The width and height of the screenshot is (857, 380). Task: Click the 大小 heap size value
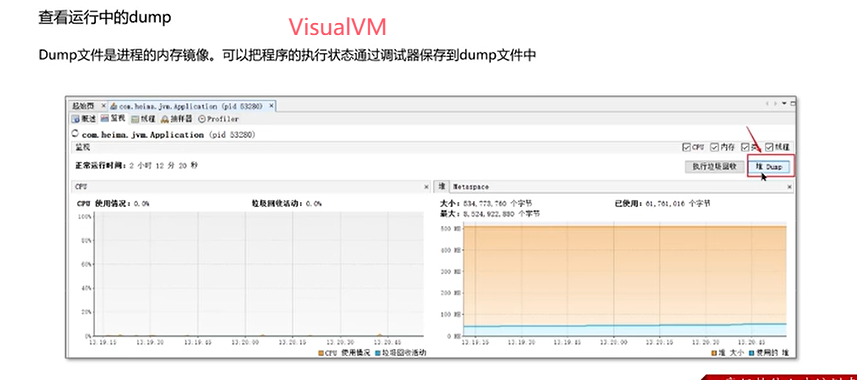(485, 203)
